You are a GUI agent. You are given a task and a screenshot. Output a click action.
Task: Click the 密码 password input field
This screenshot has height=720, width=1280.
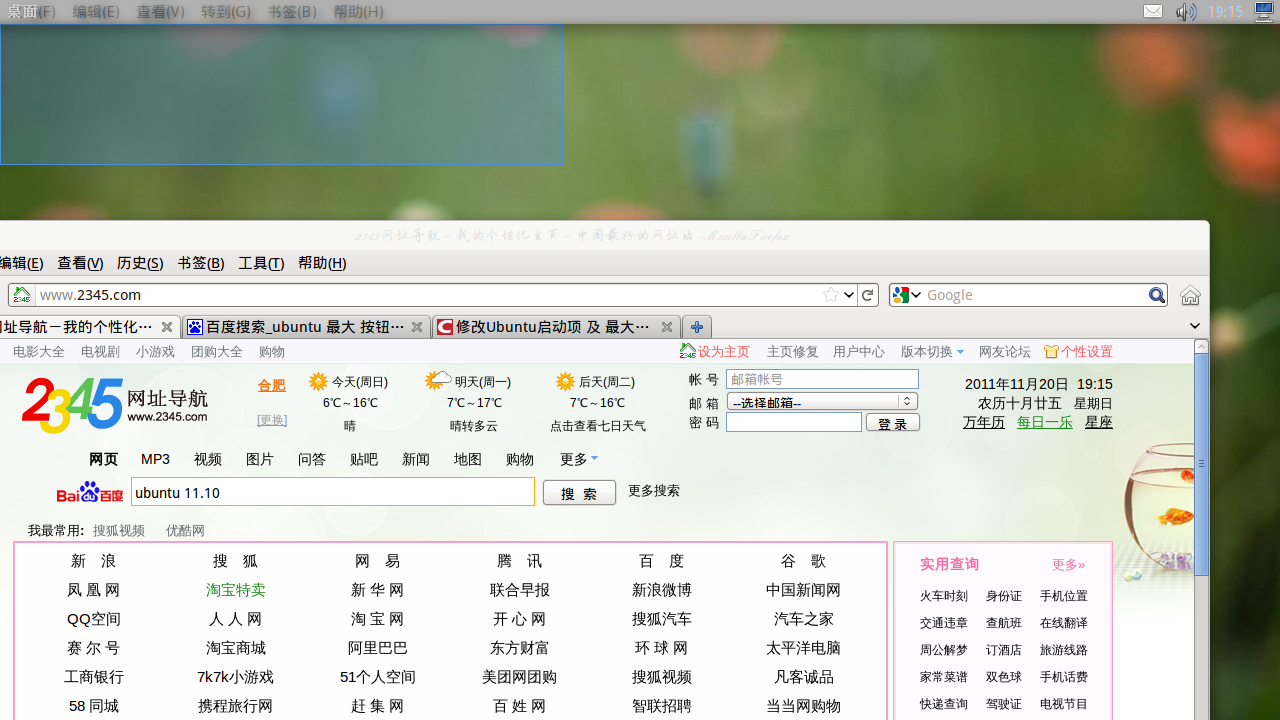(x=794, y=422)
